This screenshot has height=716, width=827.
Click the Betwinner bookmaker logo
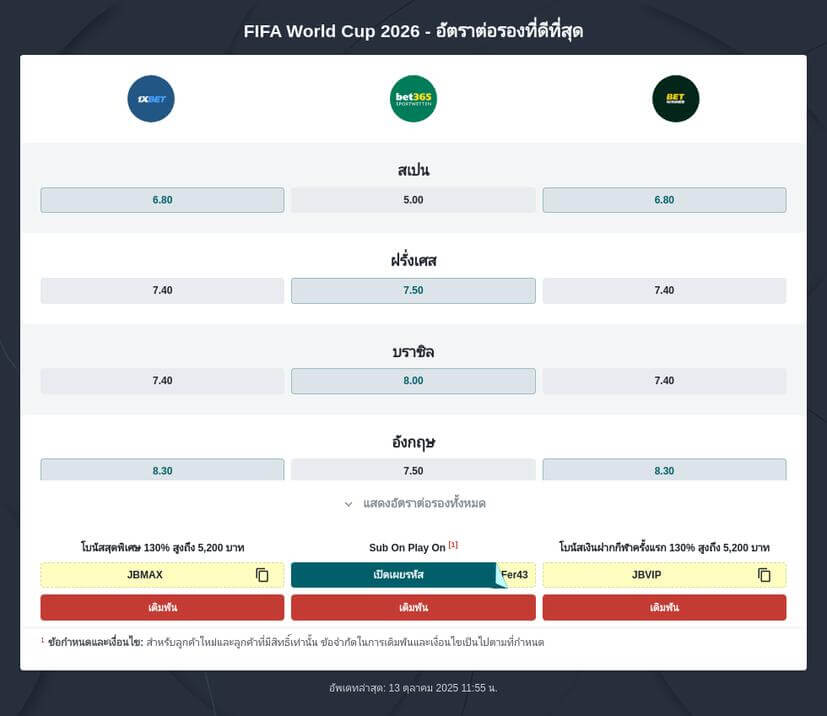pos(675,99)
